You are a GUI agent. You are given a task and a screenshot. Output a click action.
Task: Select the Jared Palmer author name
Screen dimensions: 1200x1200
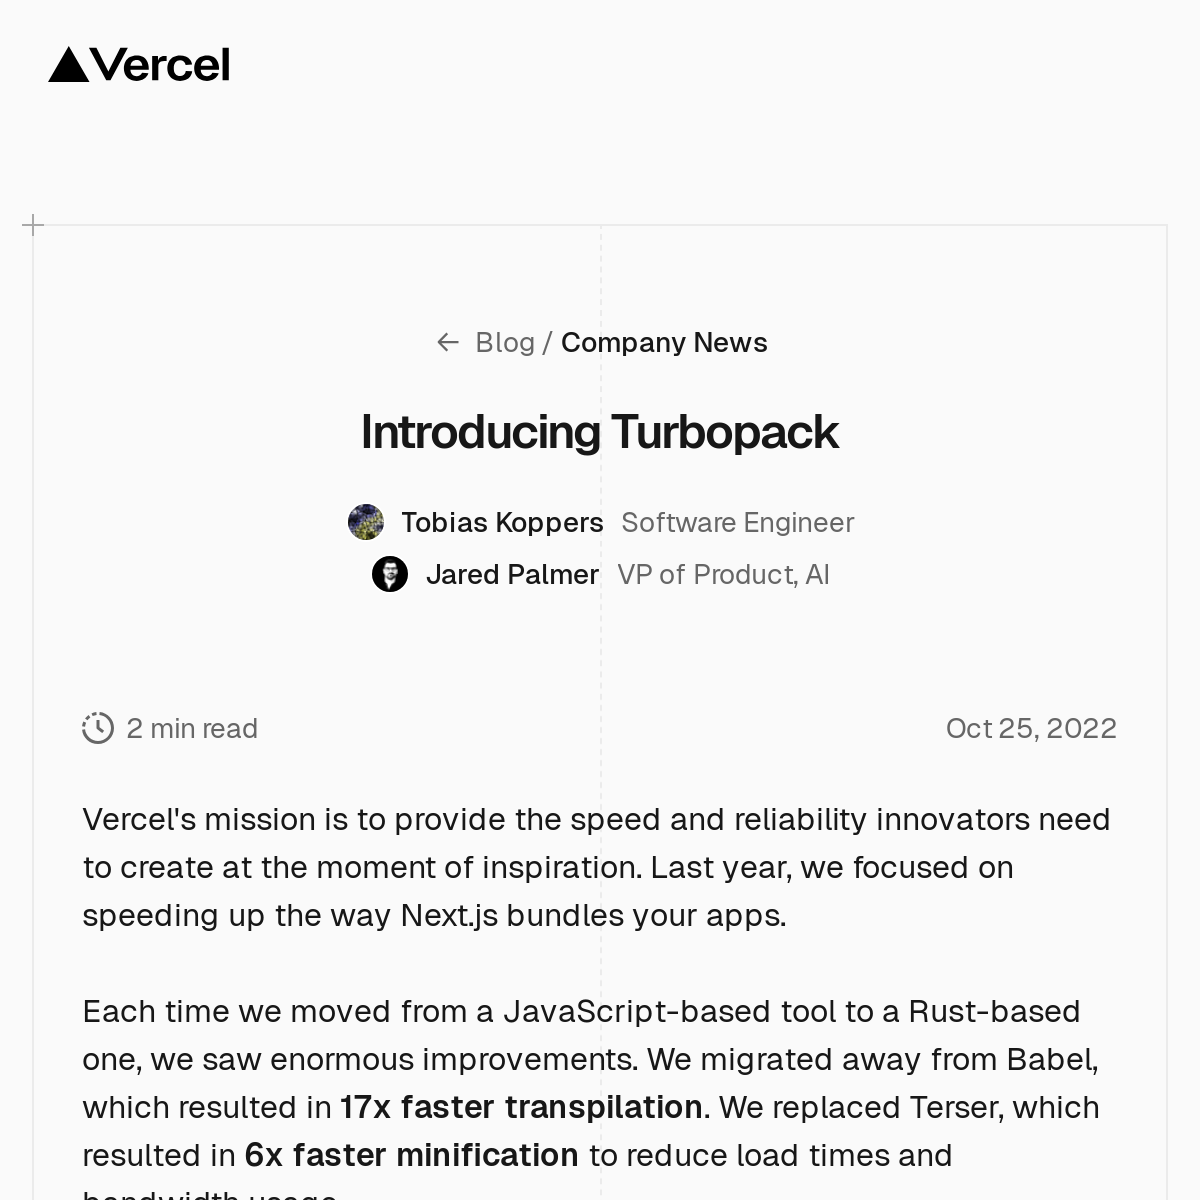512,574
